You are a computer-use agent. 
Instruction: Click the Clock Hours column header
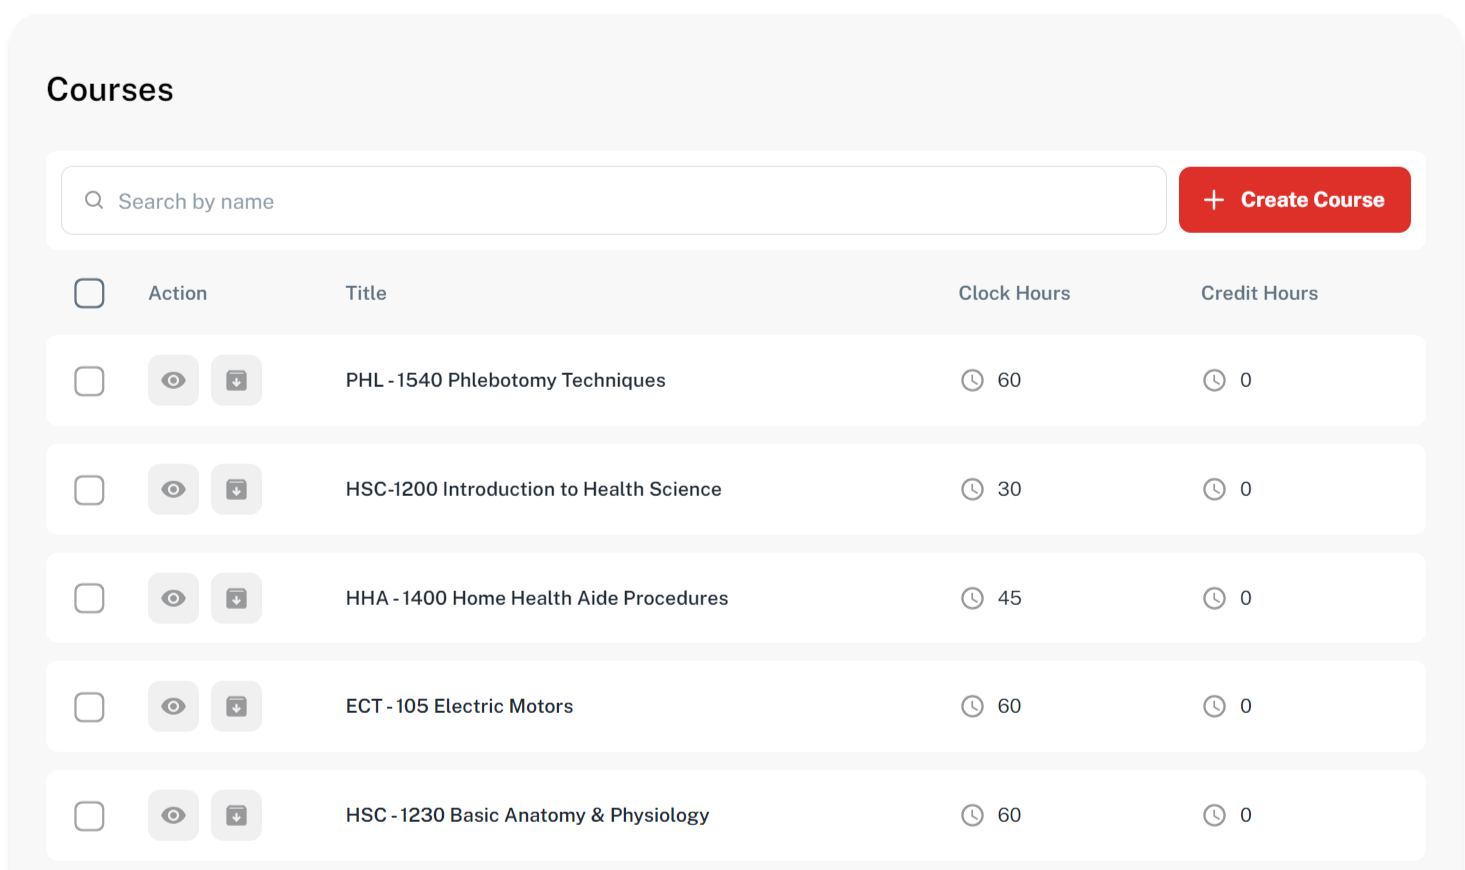(x=1014, y=293)
